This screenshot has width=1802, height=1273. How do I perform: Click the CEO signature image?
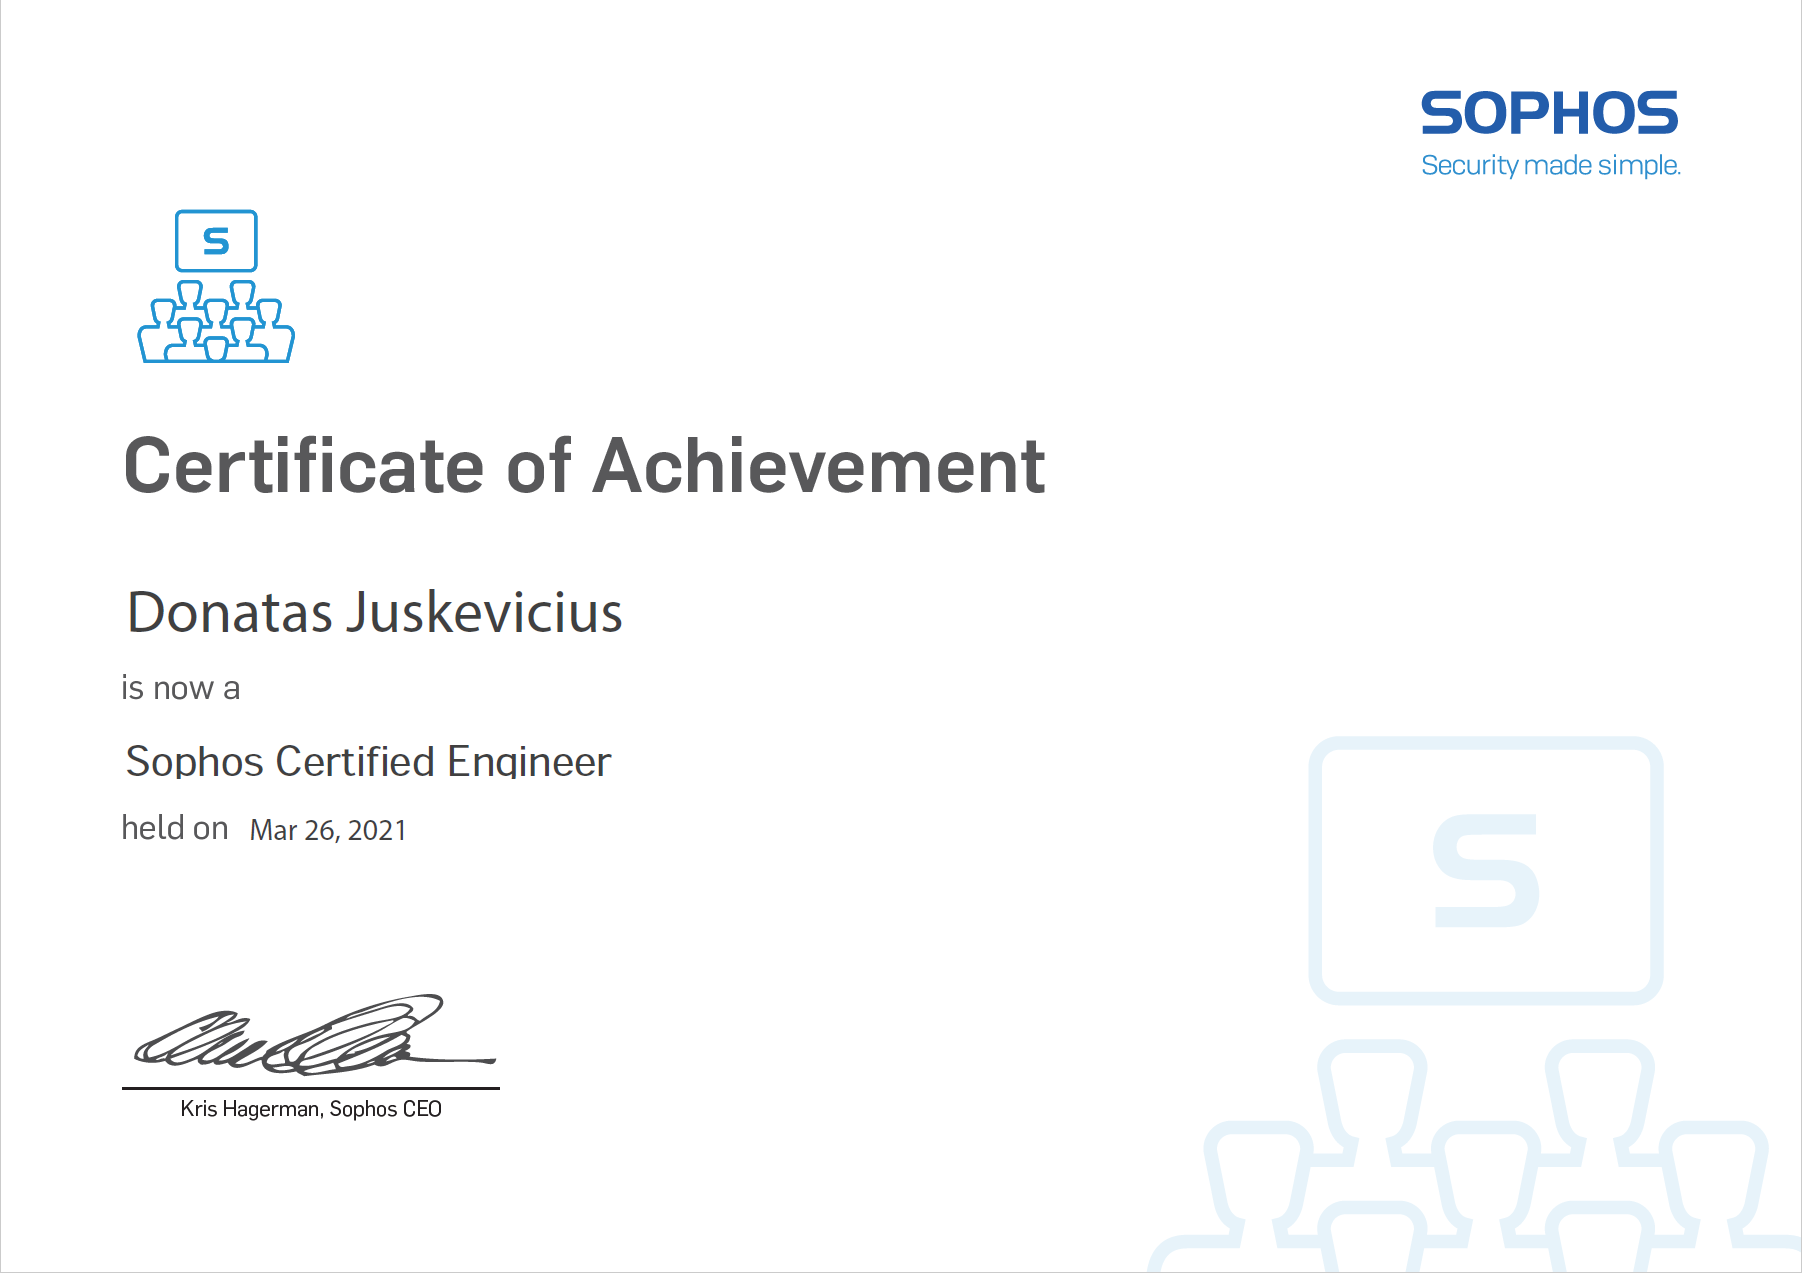(x=315, y=1035)
